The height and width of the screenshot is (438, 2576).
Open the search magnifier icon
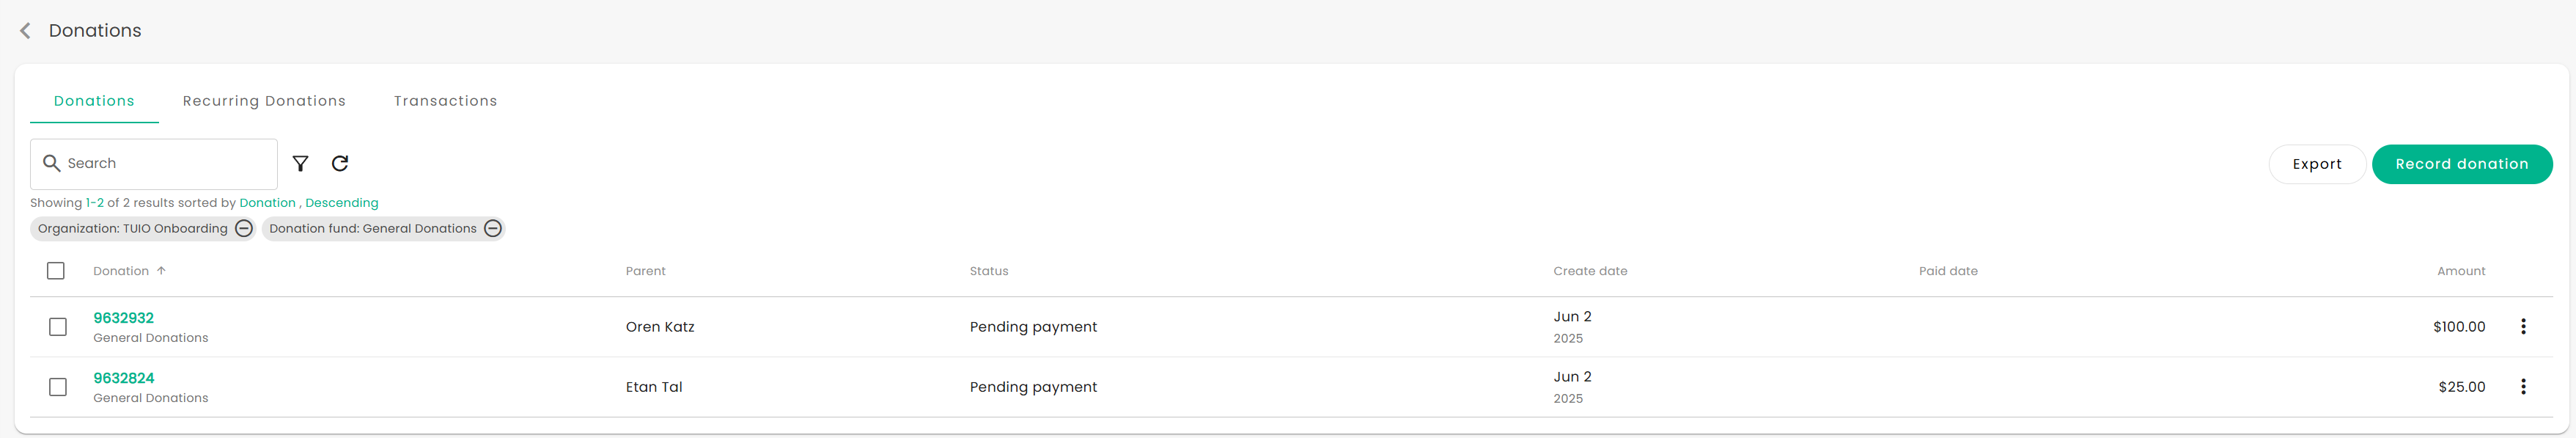pyautogui.click(x=52, y=162)
